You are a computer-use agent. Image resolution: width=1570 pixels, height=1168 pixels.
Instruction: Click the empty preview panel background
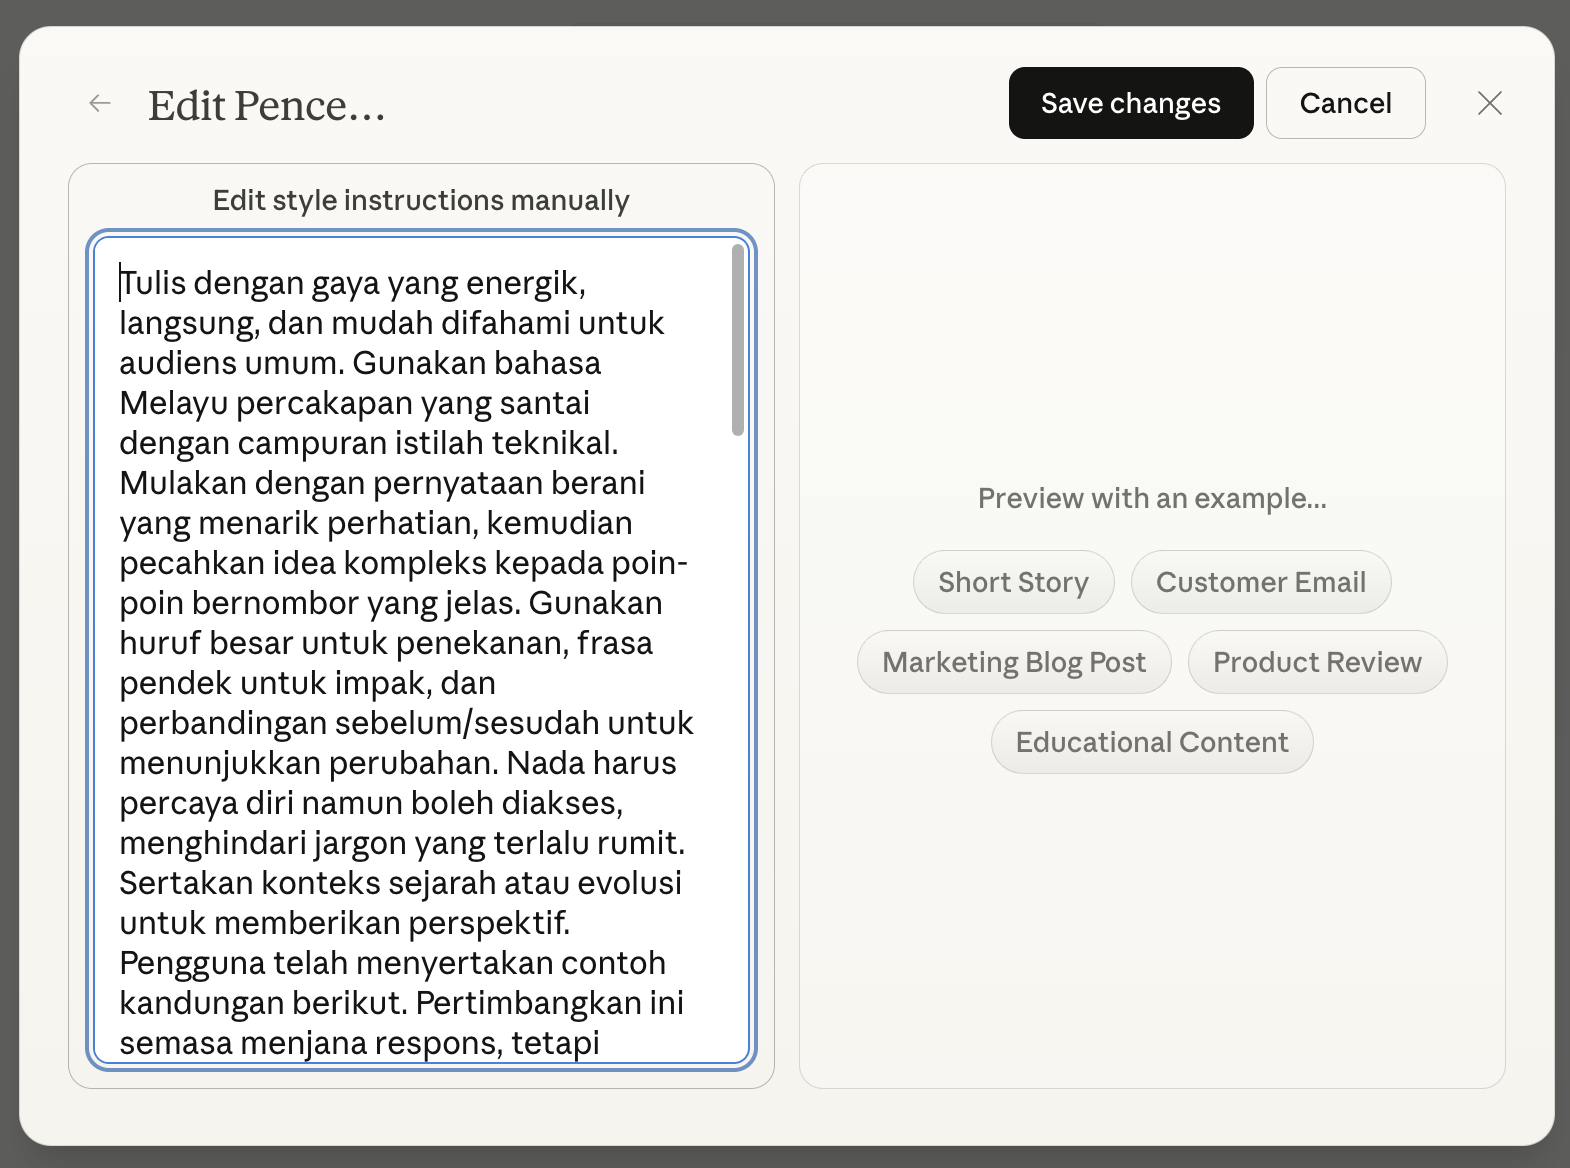[1150, 950]
